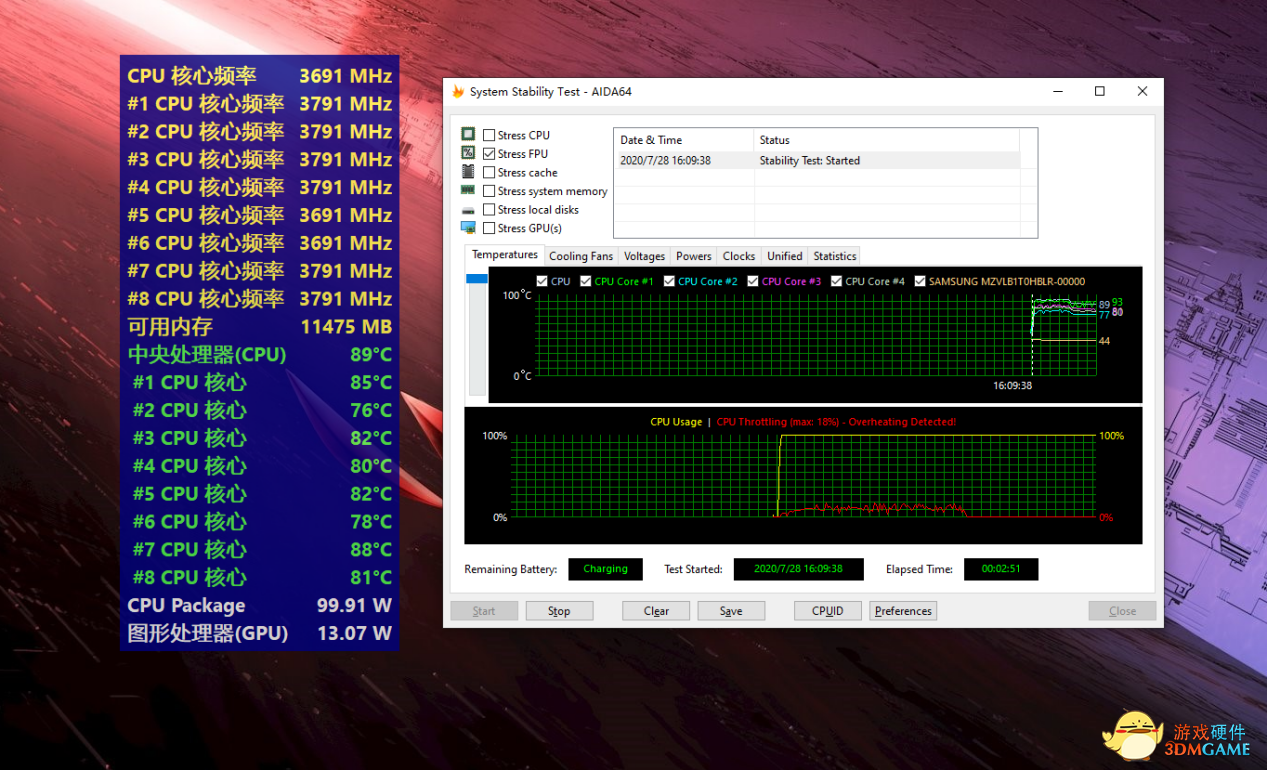
Task: Switch to the Cooling Fans tab
Action: [581, 256]
